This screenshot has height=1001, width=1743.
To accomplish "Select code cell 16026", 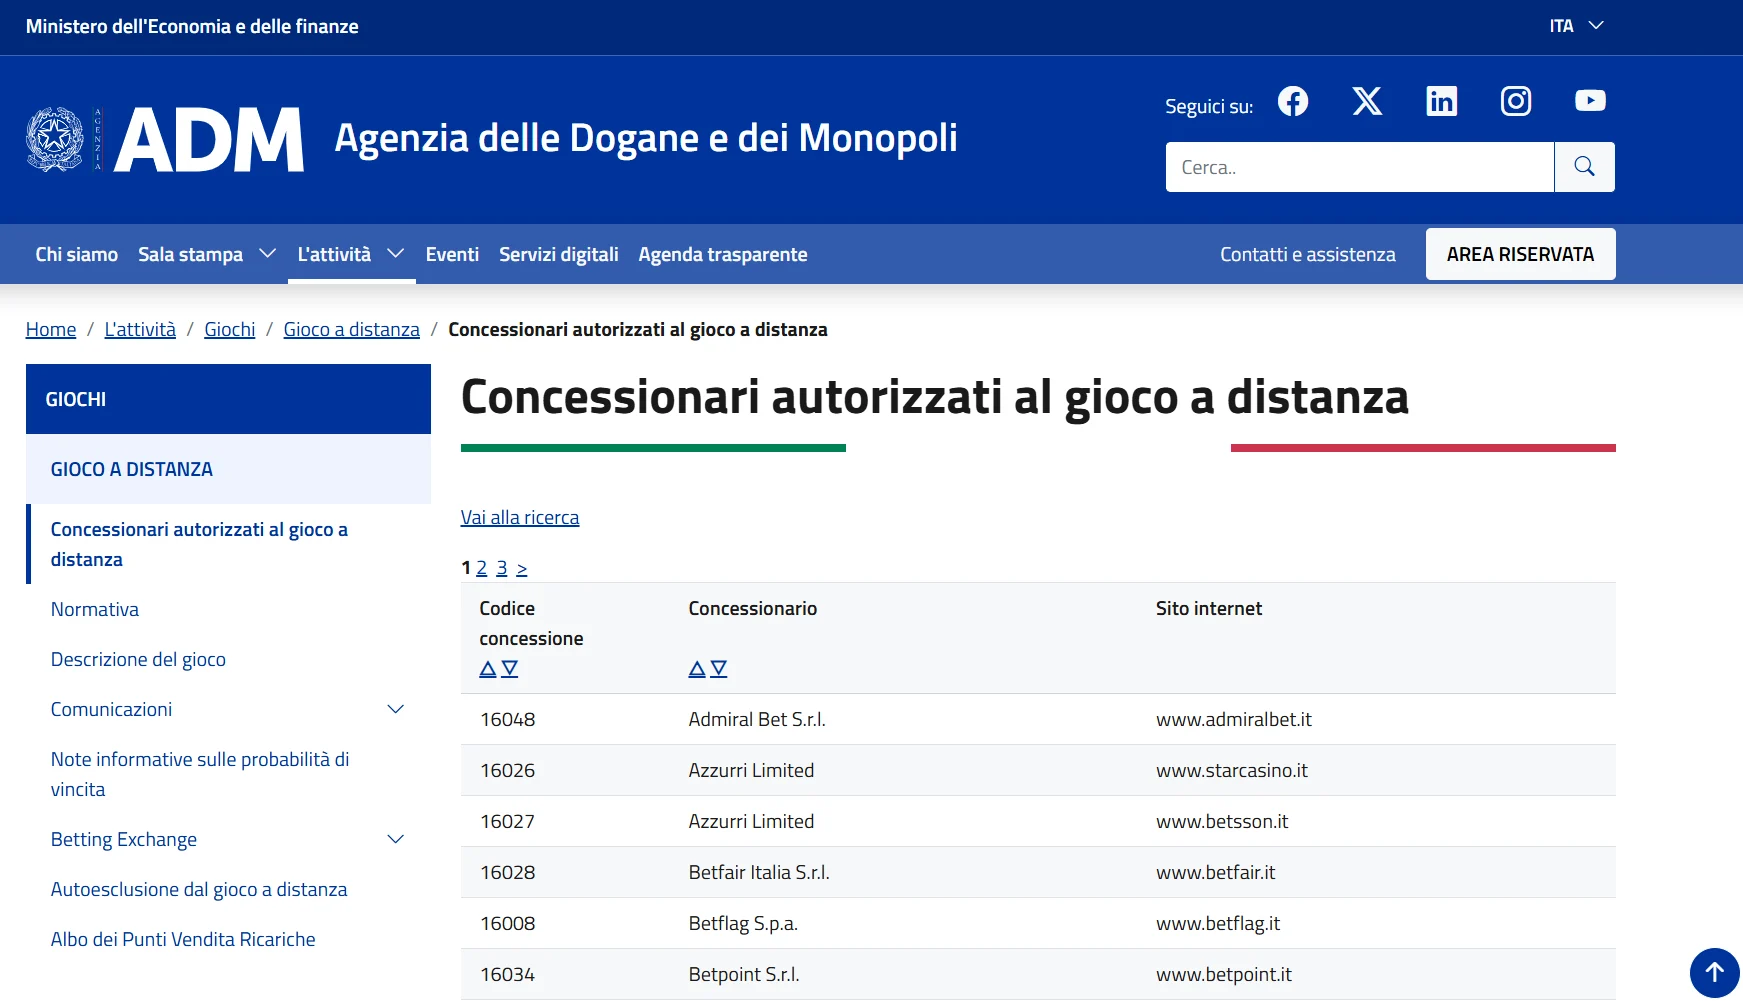I will point(508,771).
